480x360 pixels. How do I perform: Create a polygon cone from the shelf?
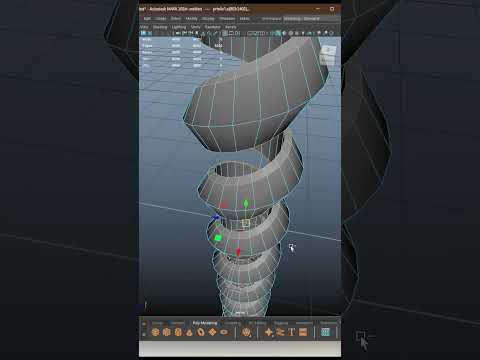pos(189,332)
